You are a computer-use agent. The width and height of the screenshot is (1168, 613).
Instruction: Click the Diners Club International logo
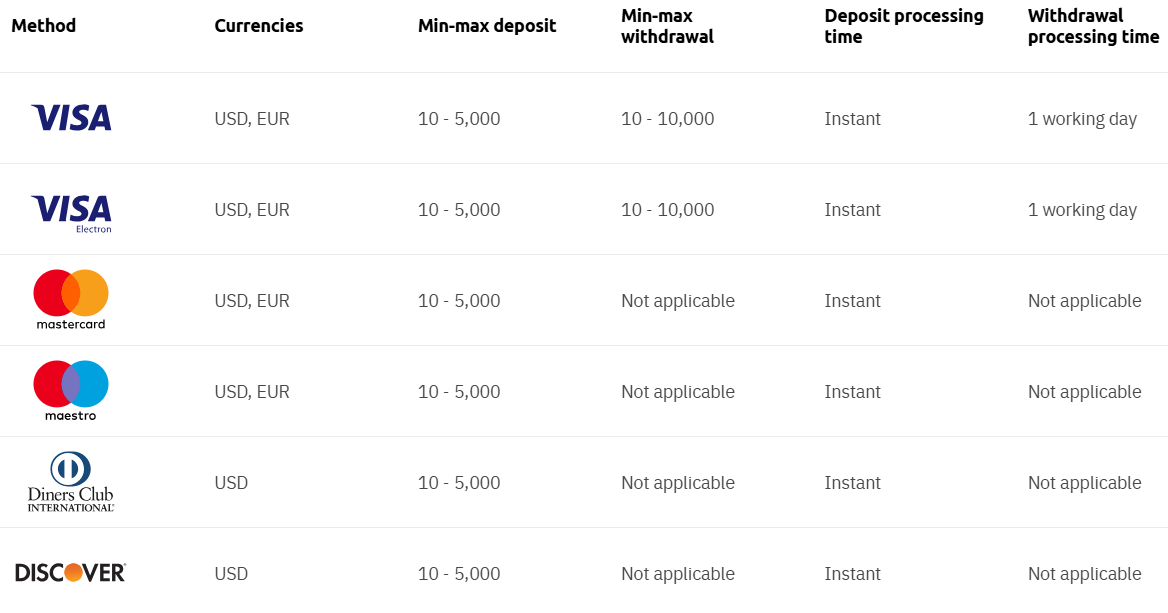(x=71, y=482)
